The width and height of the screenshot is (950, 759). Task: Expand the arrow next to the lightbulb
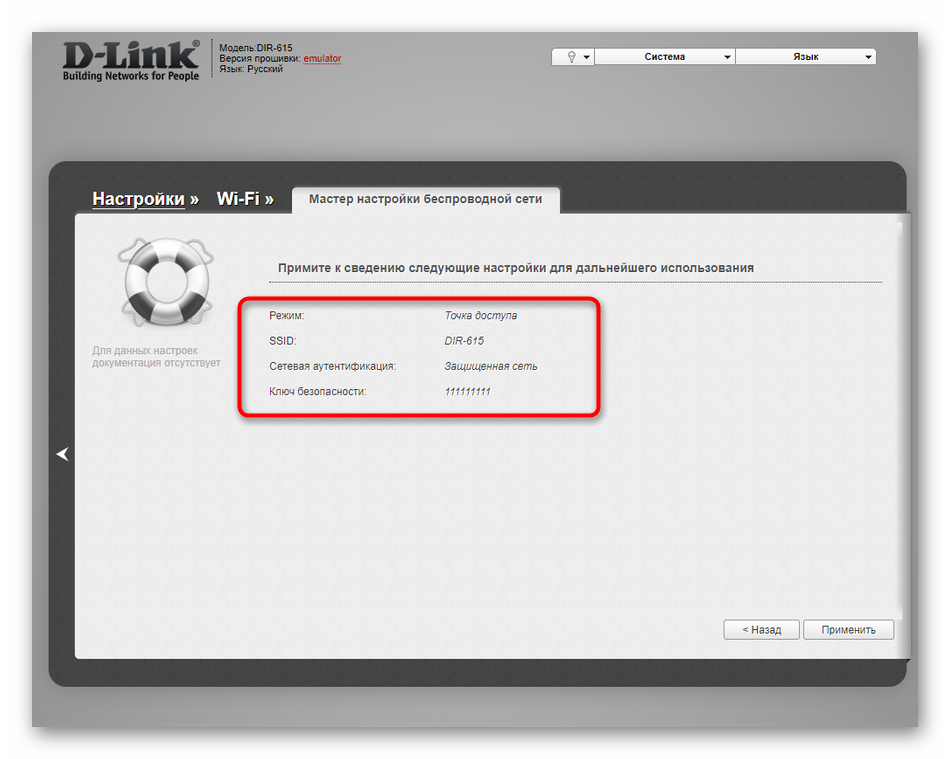(587, 57)
